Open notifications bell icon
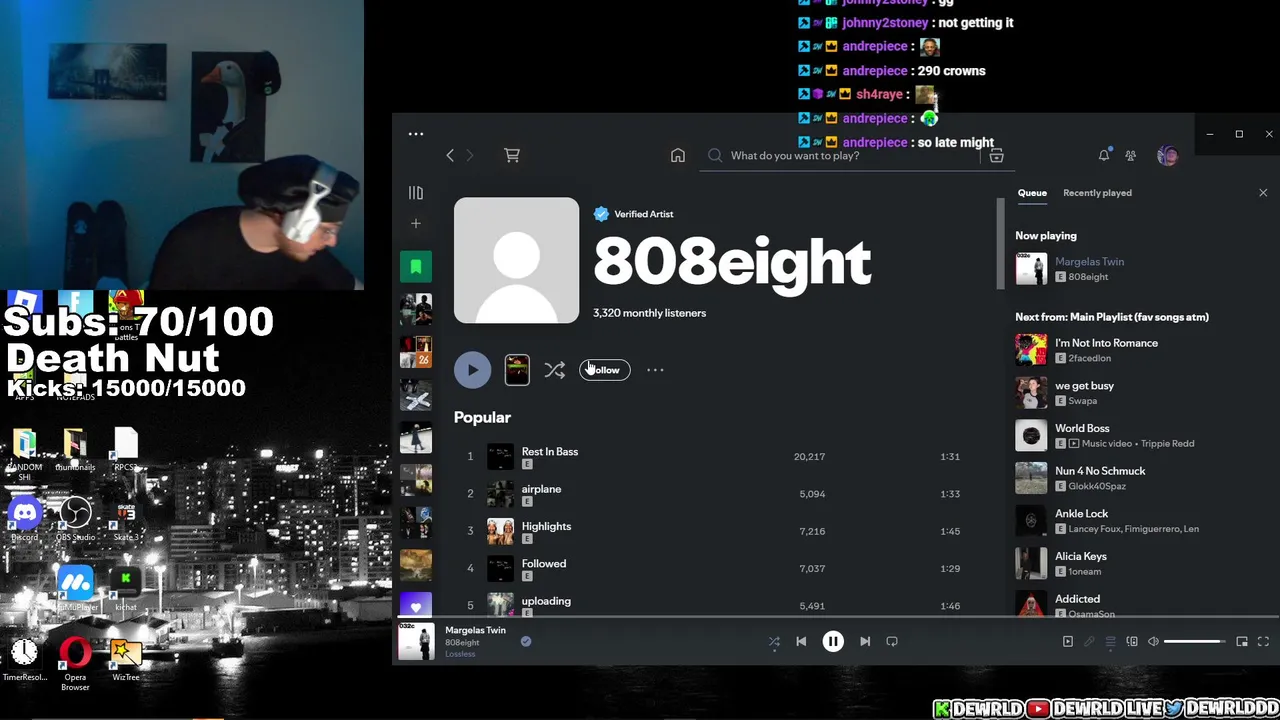The height and width of the screenshot is (720, 1280). pyautogui.click(x=1104, y=155)
